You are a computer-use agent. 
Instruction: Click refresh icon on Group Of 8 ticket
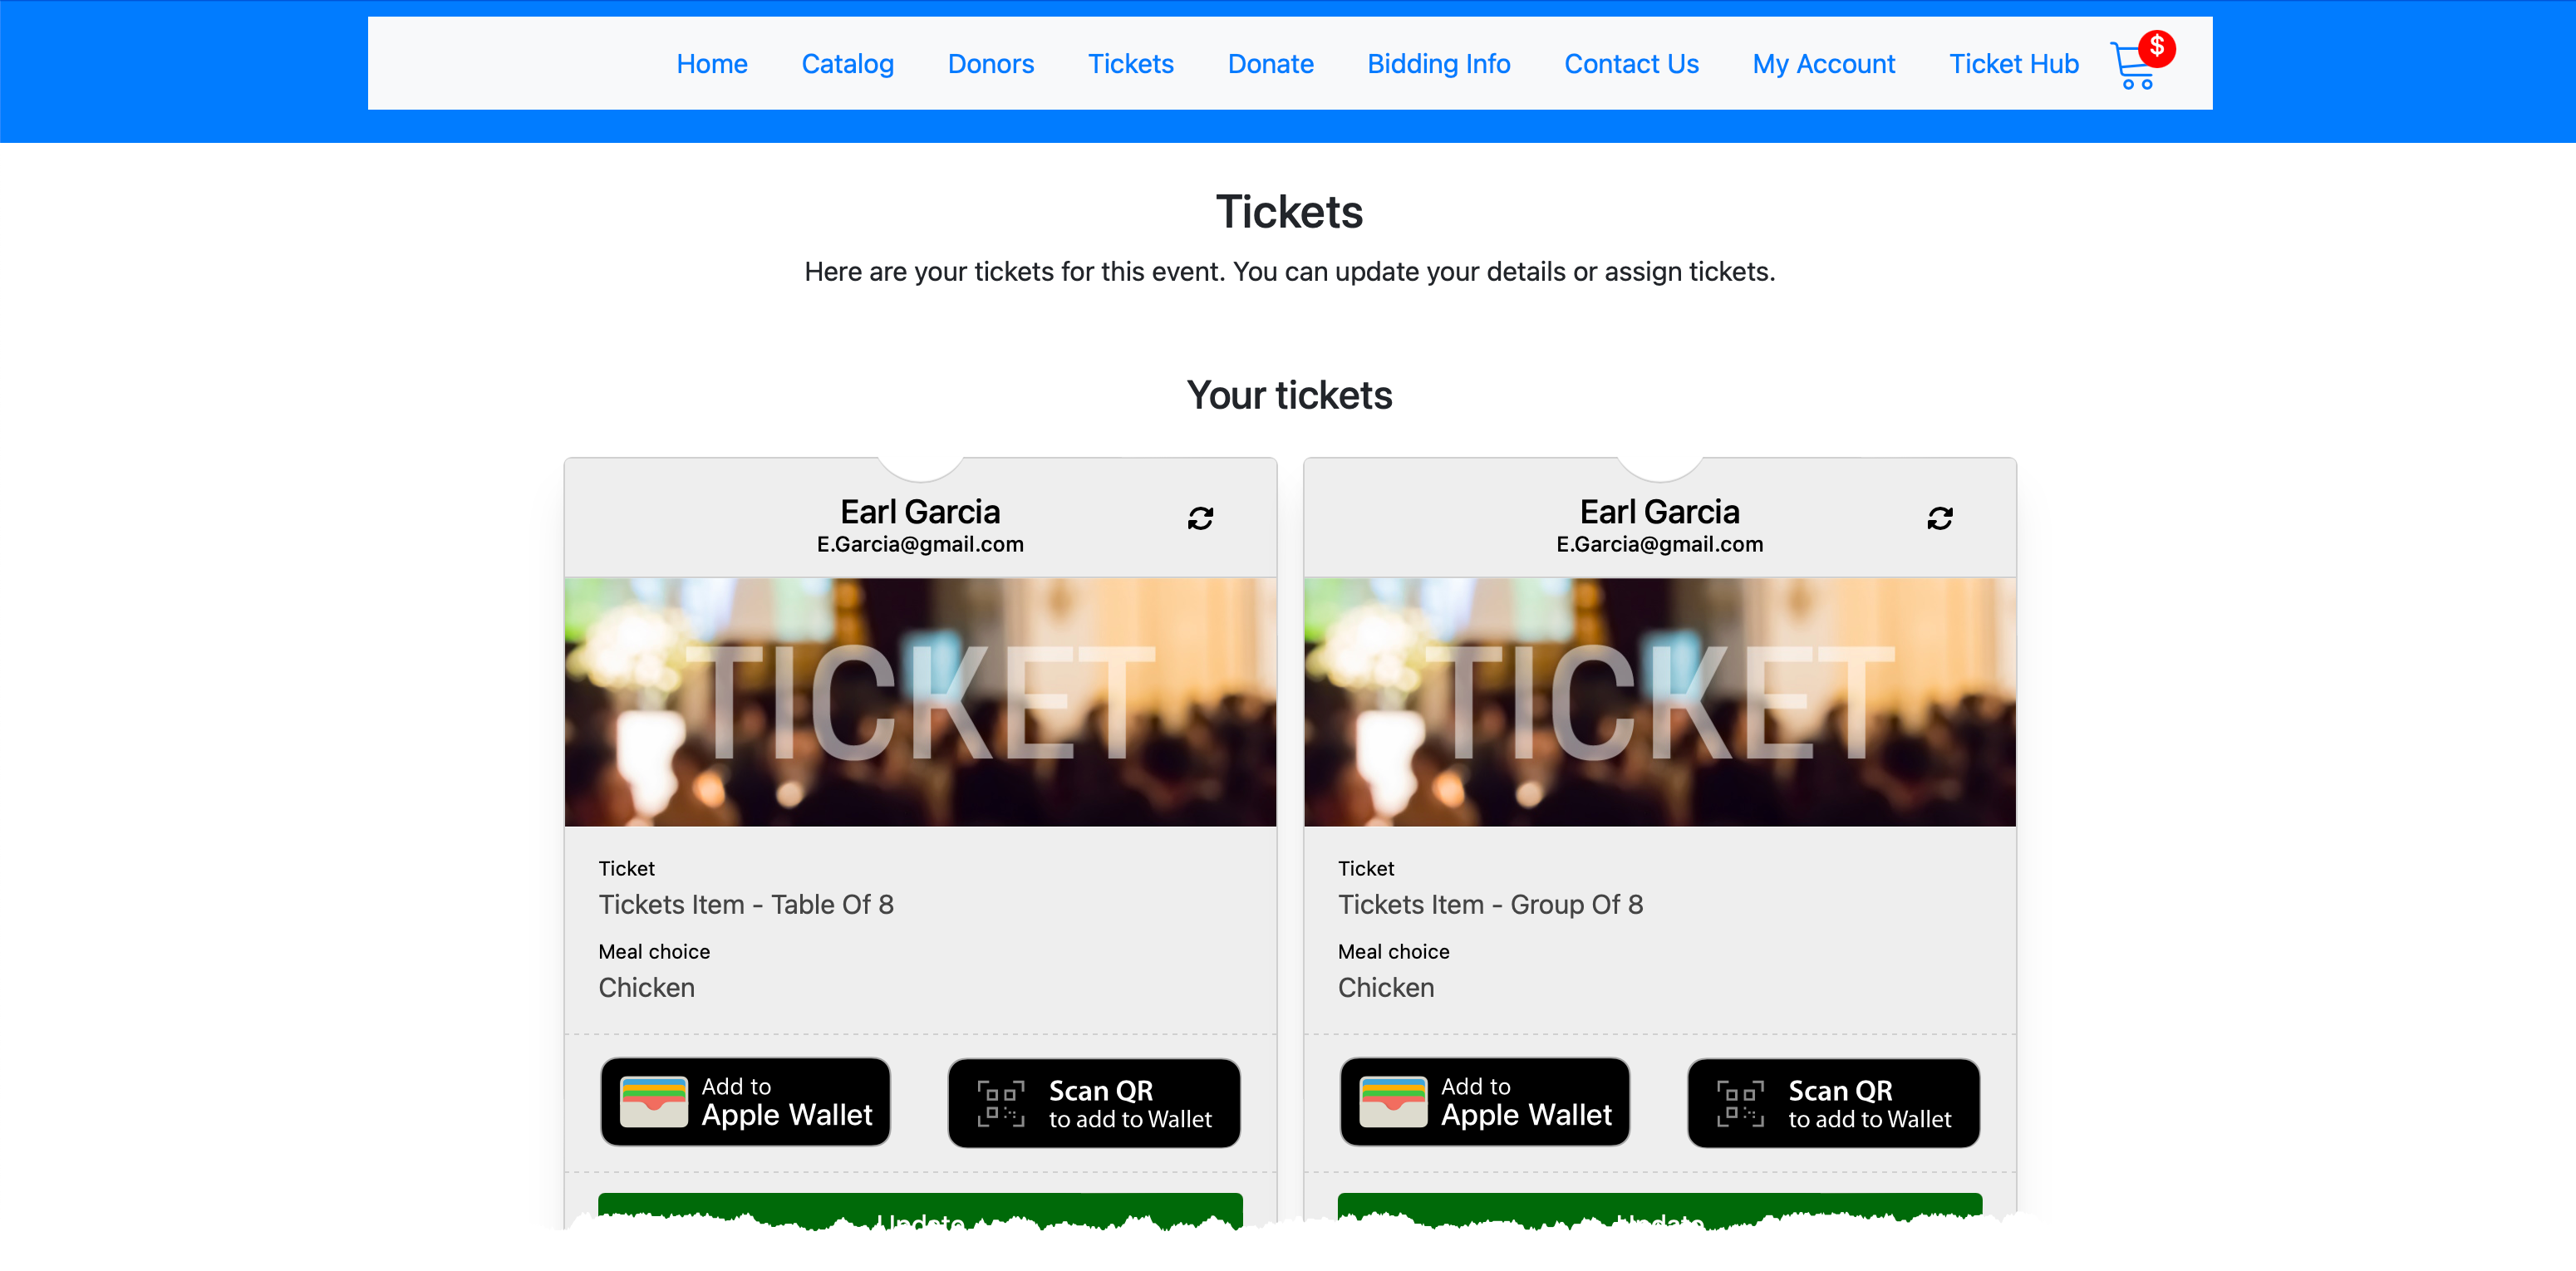pos(1939,518)
